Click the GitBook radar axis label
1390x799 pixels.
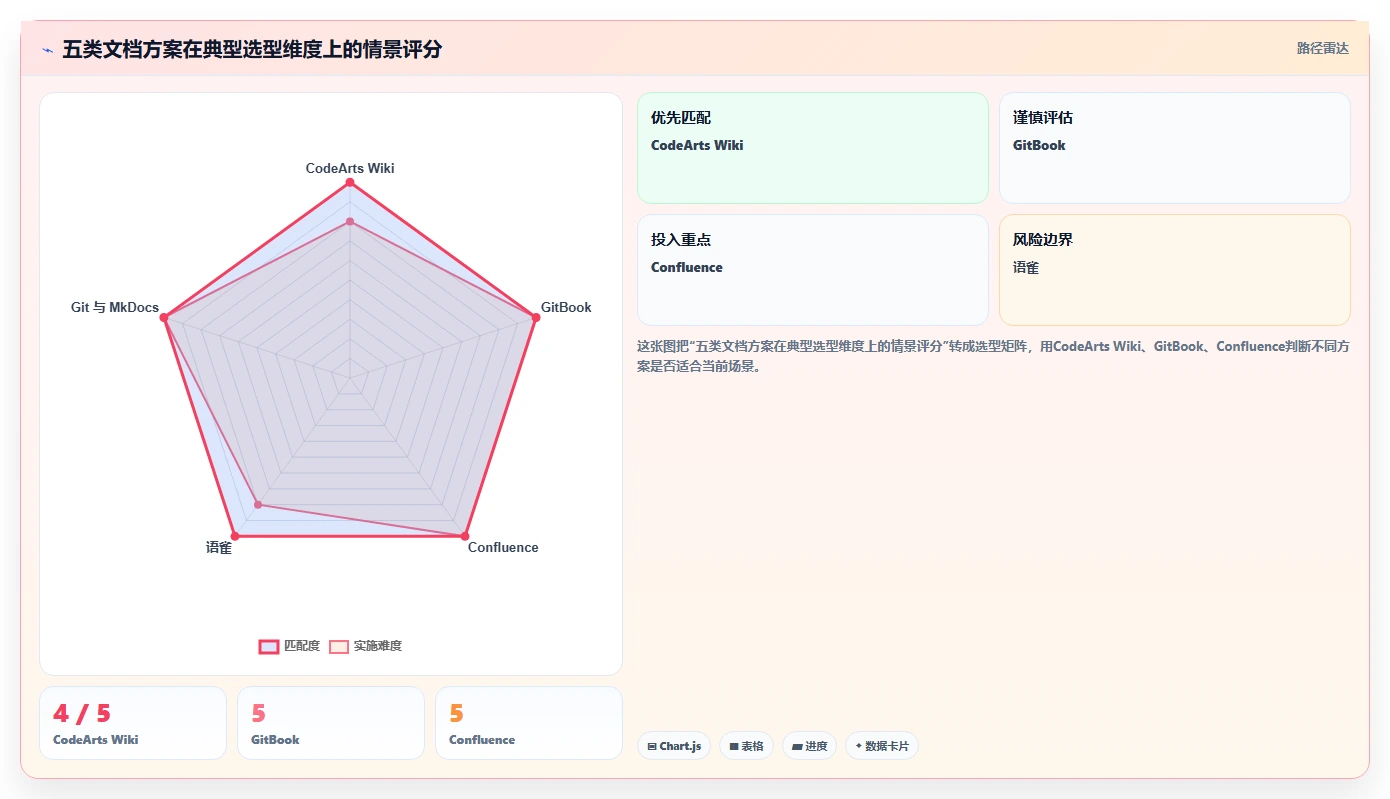click(566, 307)
